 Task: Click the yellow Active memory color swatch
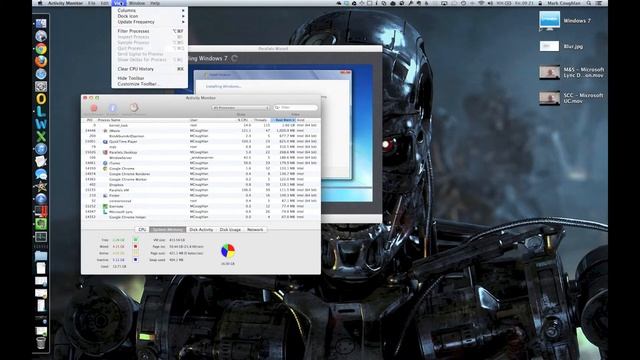(136, 253)
